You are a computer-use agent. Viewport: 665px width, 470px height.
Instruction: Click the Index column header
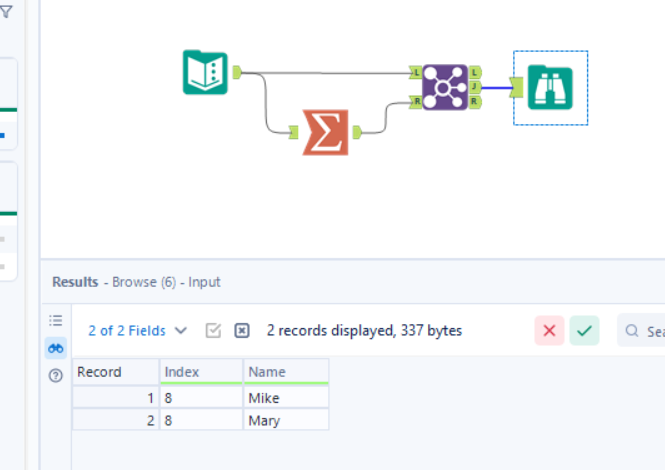[x=201, y=372]
